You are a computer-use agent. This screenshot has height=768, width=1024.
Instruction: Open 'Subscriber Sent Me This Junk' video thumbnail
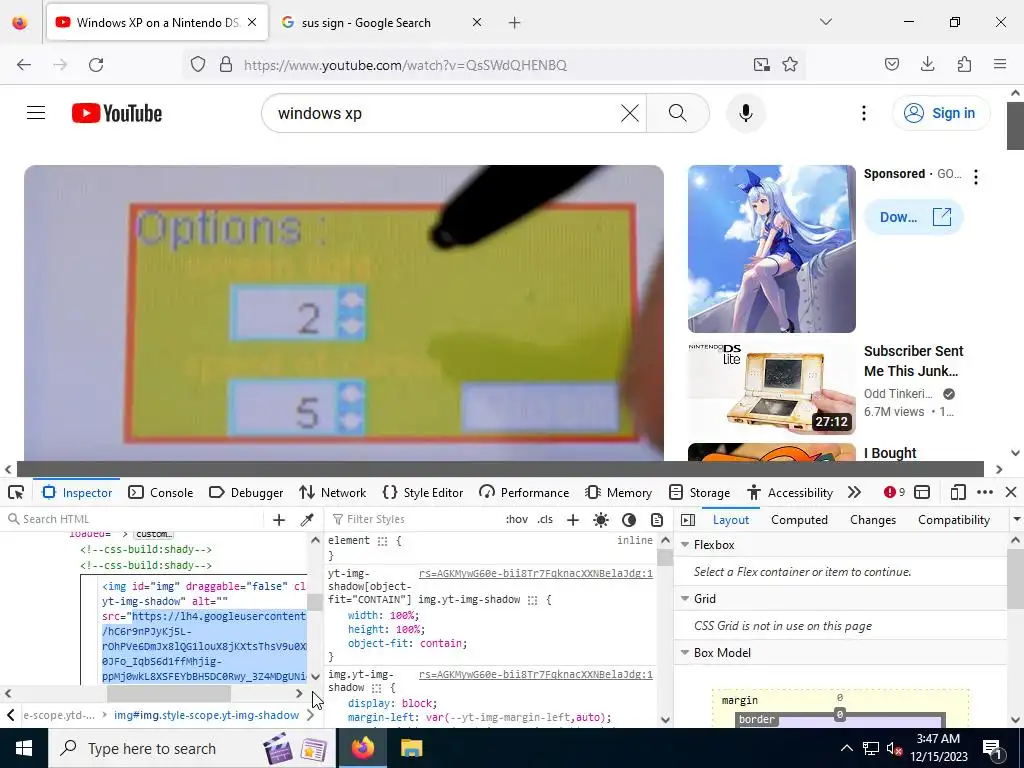pyautogui.click(x=772, y=389)
